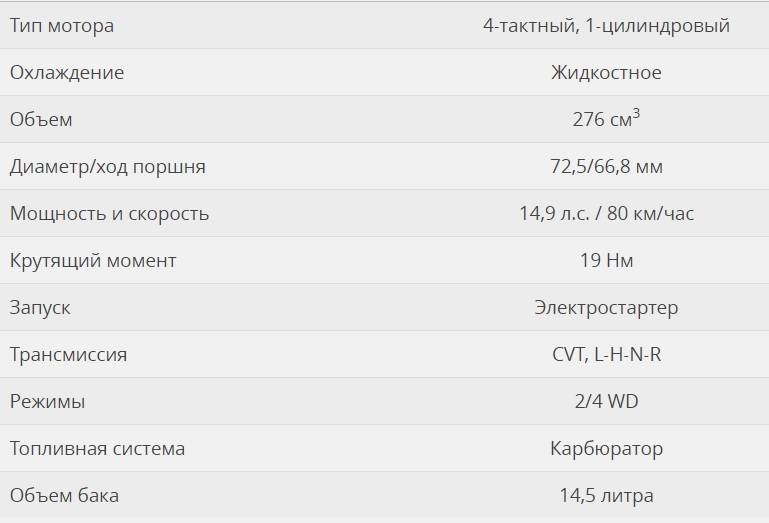The image size is (769, 523).
Task: Select the 'CVT, L-H-N-R' value
Action: (607, 354)
